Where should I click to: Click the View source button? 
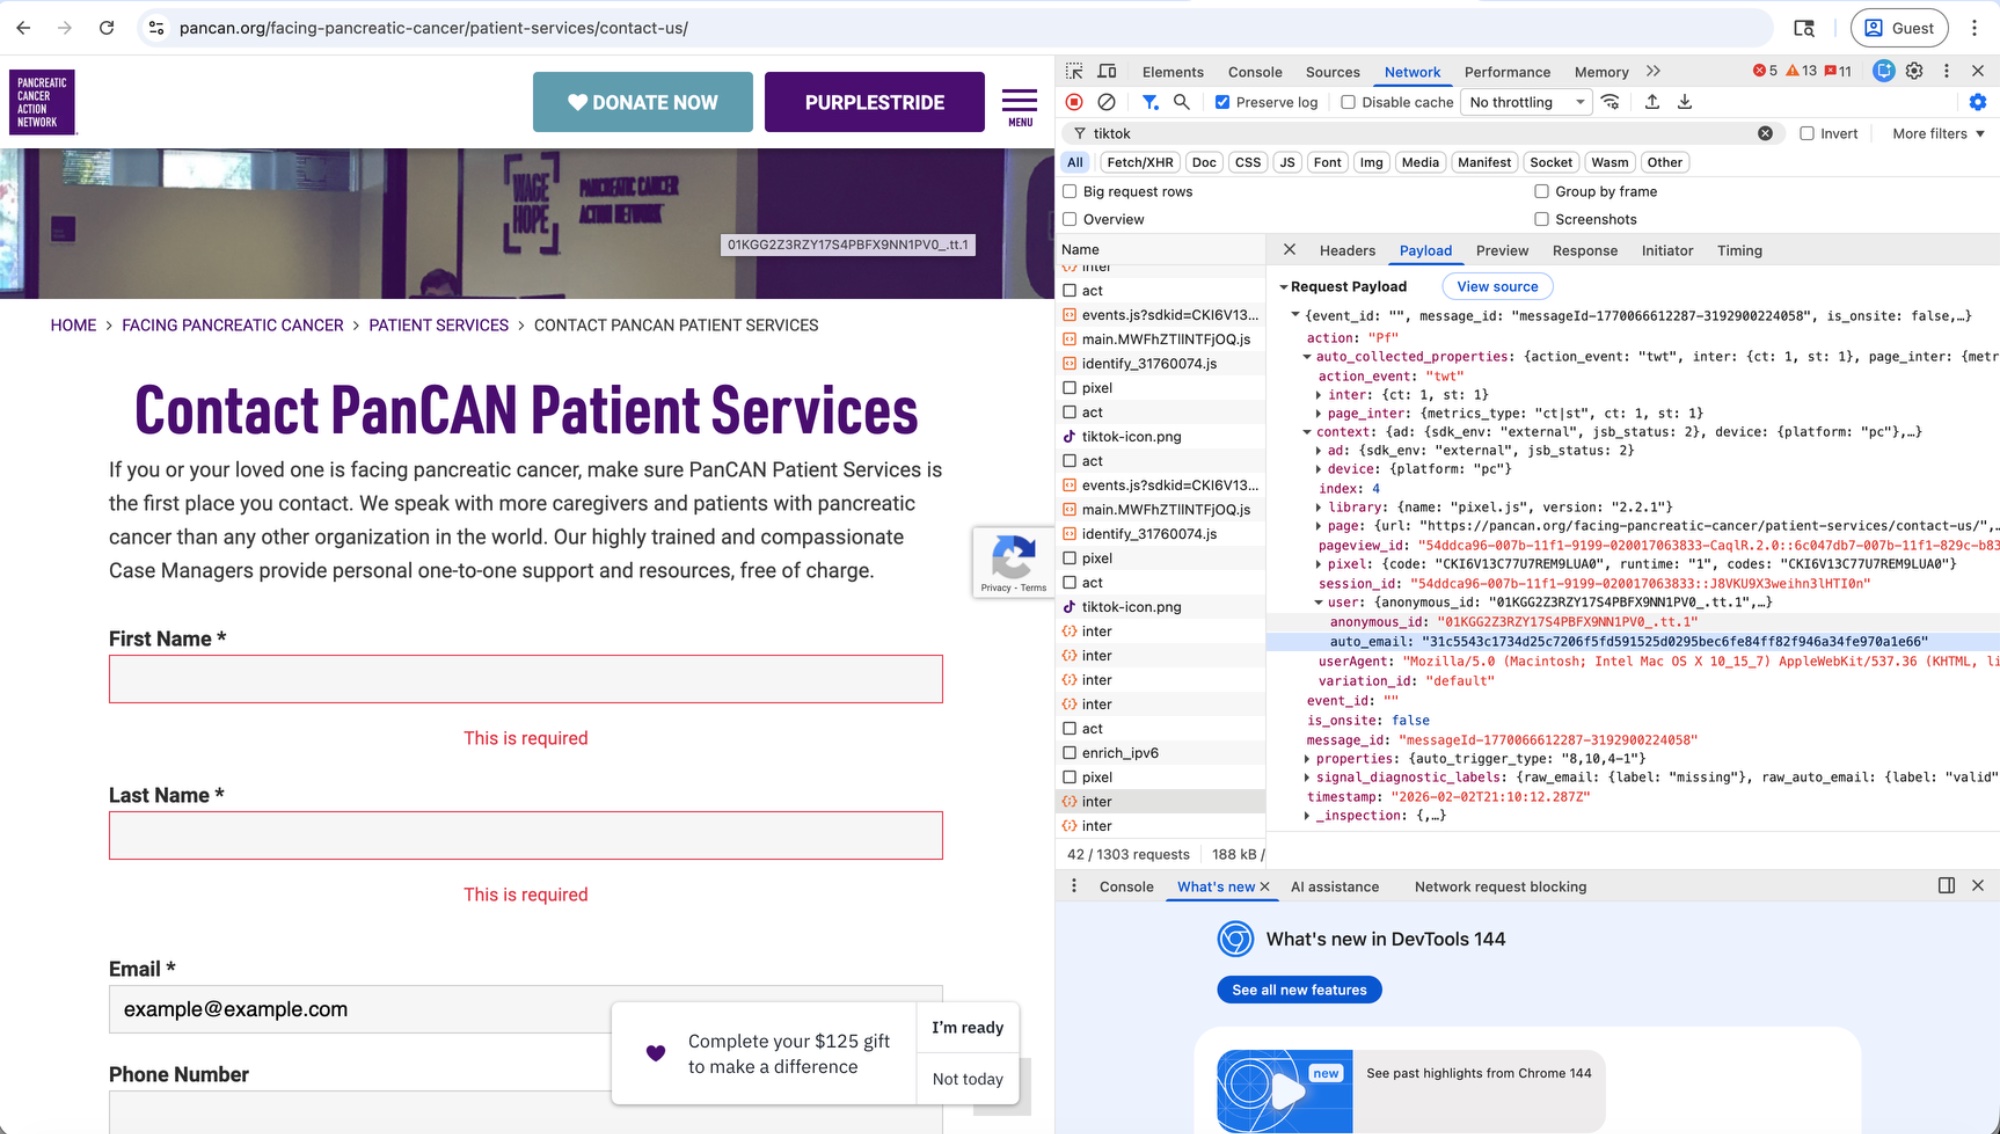tap(1497, 286)
